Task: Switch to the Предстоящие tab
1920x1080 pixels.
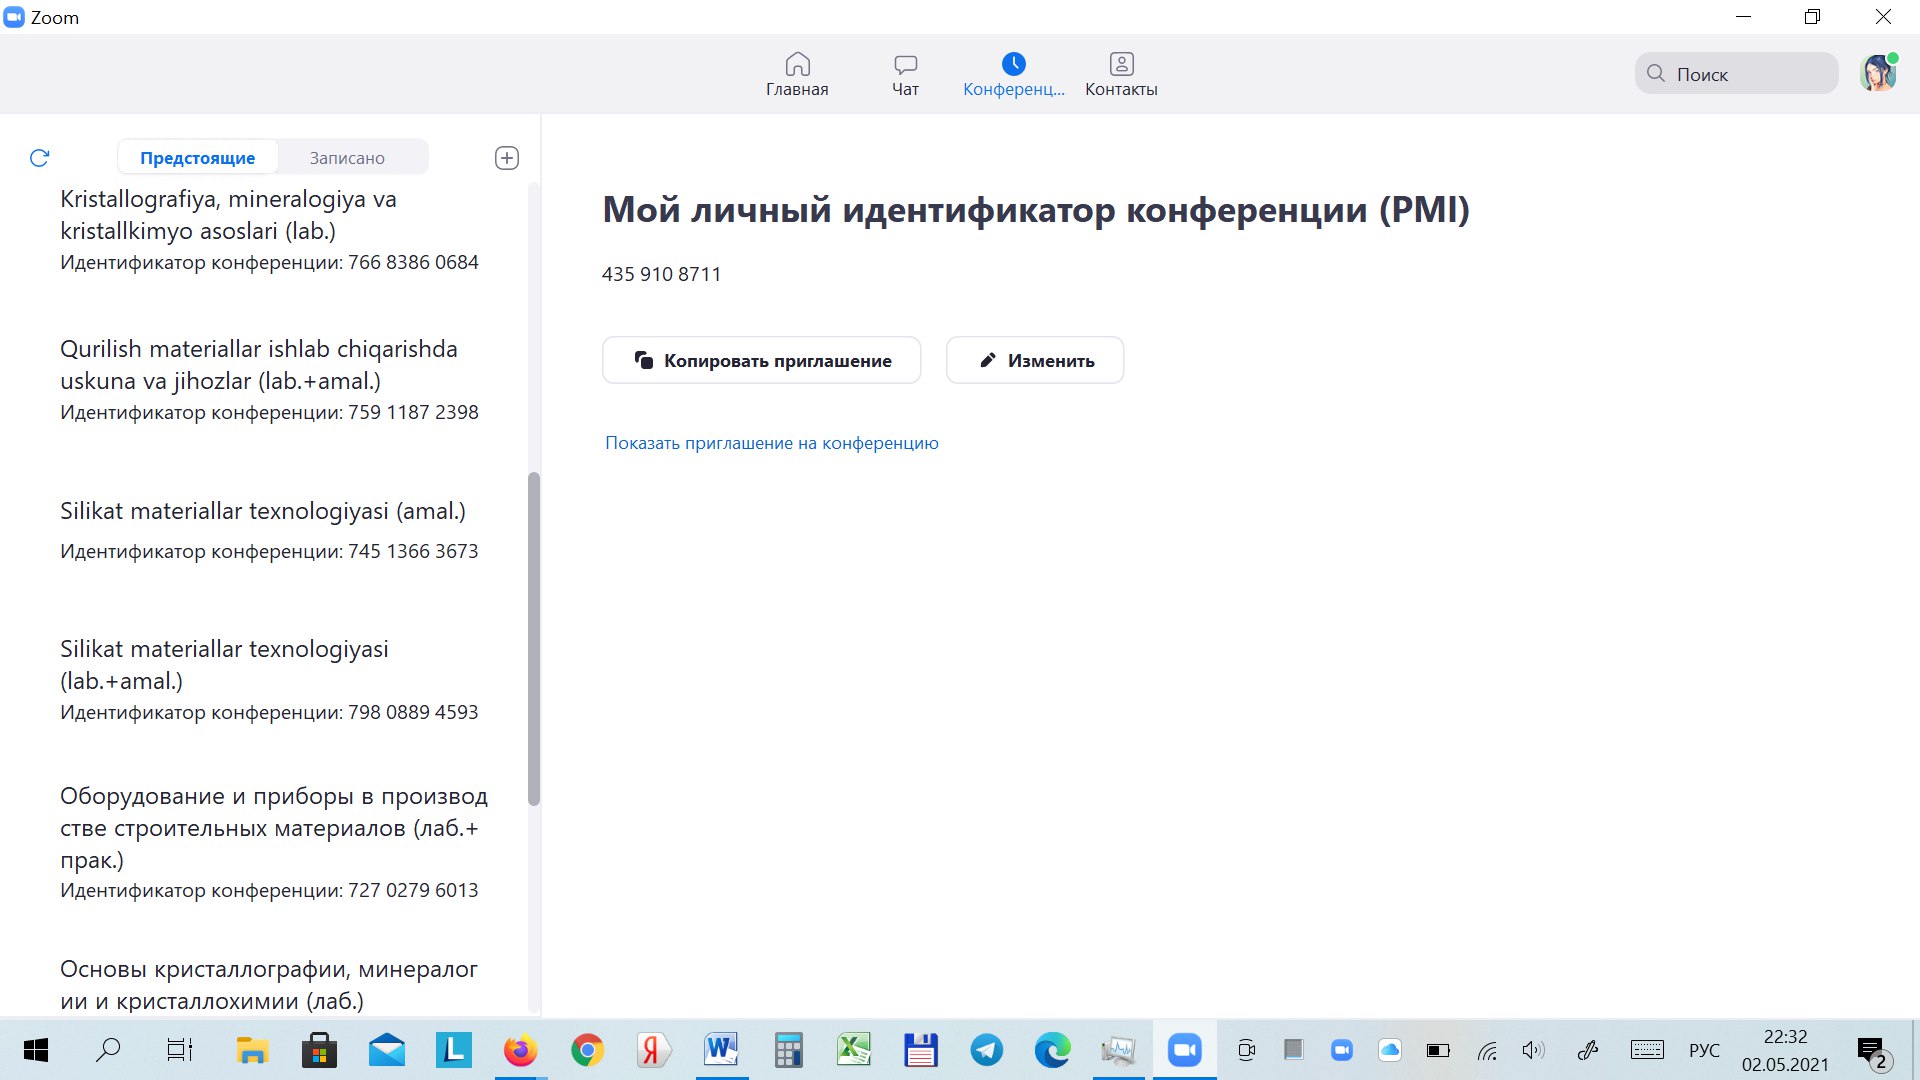Action: click(x=197, y=158)
